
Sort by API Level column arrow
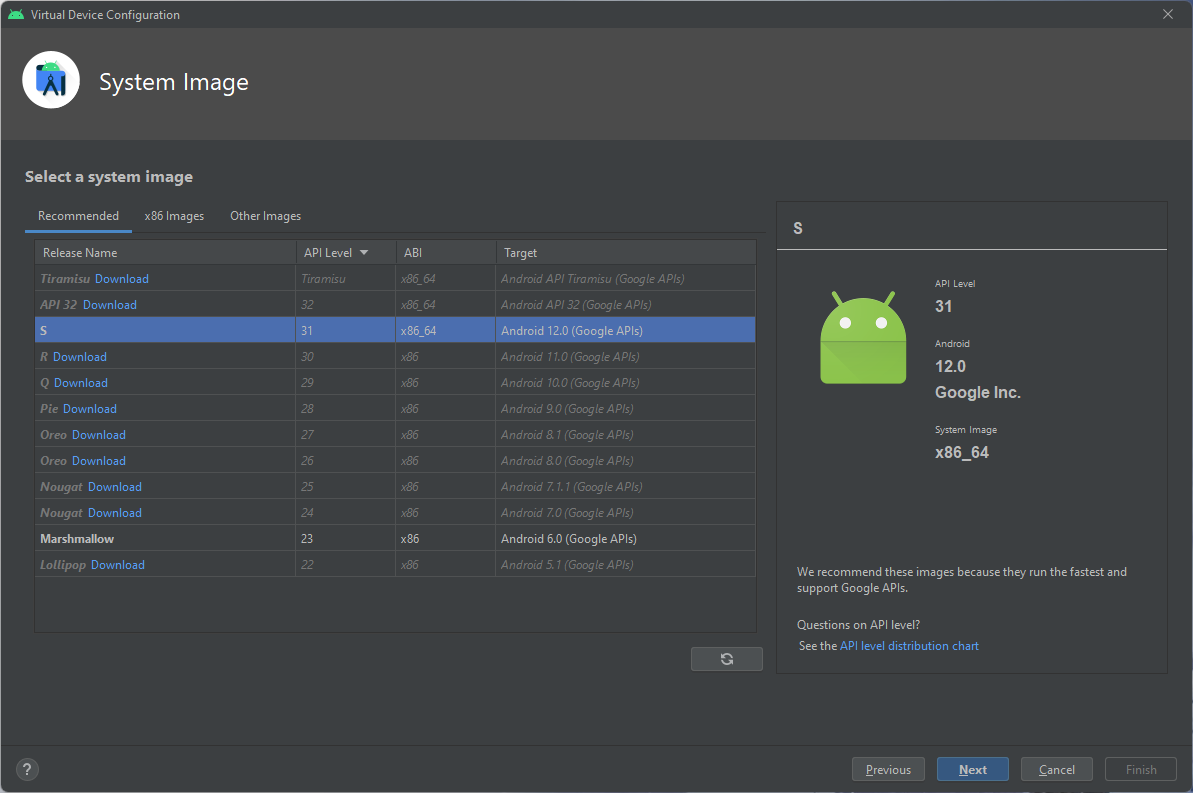coord(364,253)
